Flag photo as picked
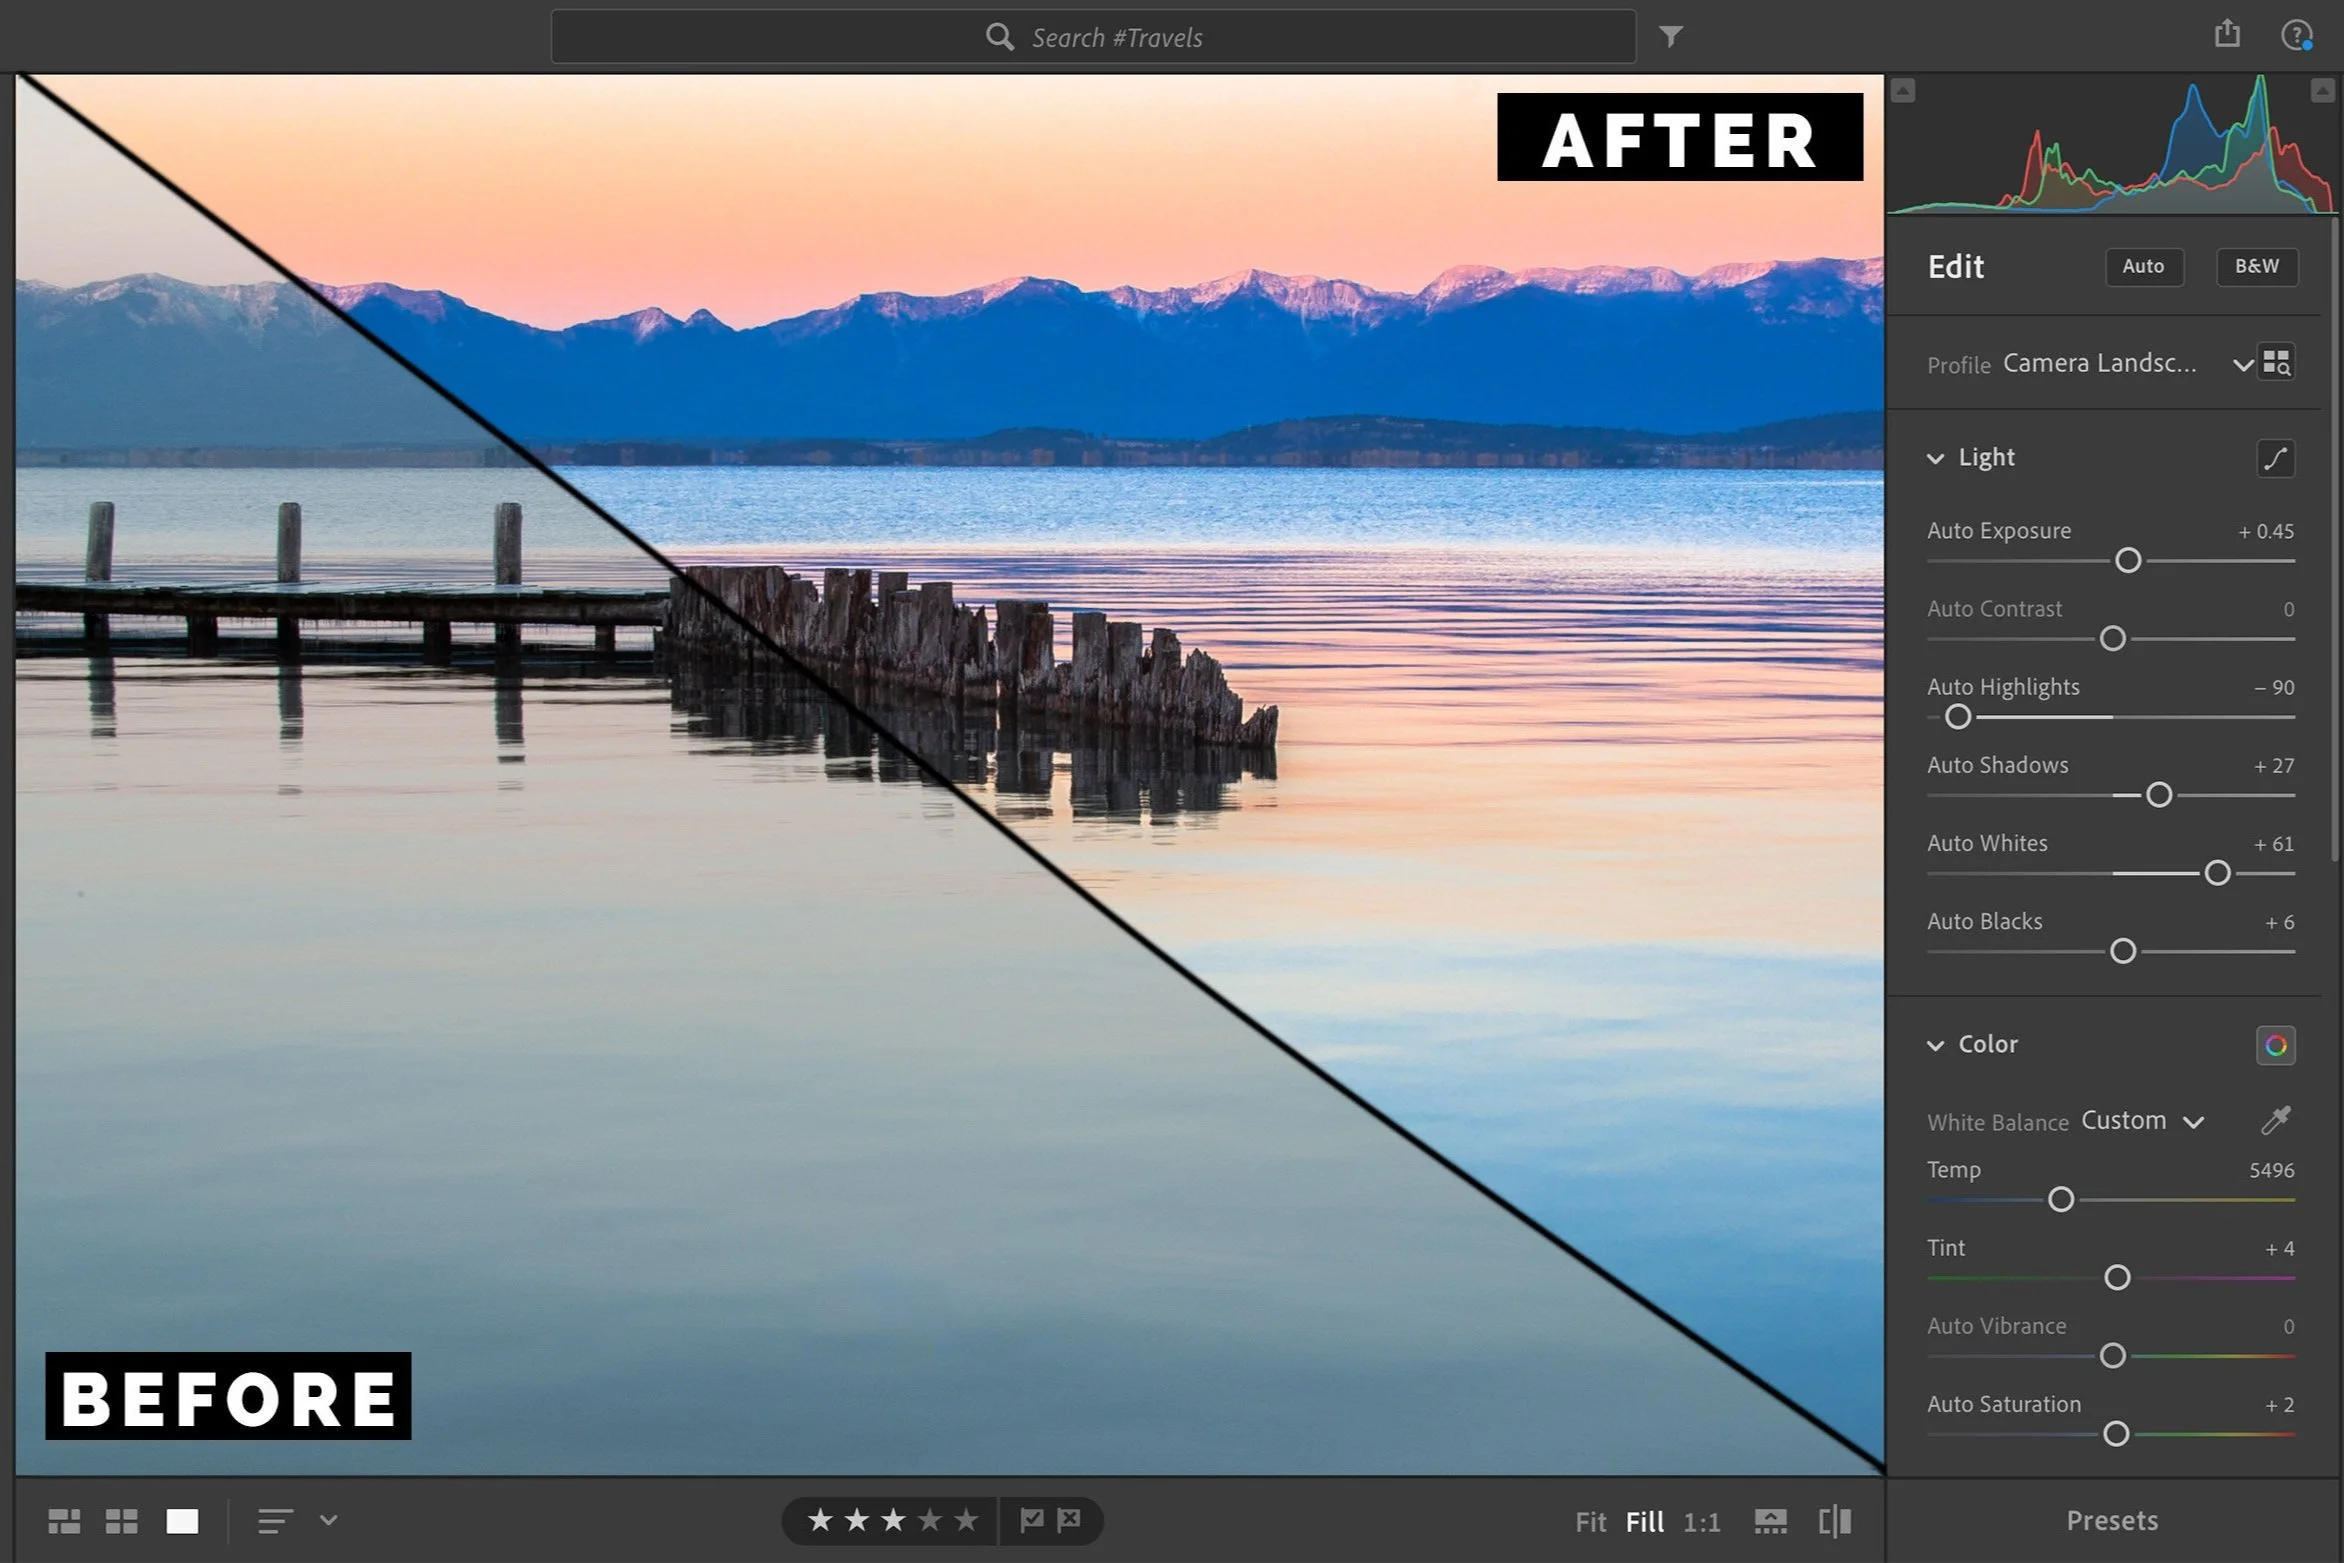2344x1563 pixels. coord(1031,1520)
